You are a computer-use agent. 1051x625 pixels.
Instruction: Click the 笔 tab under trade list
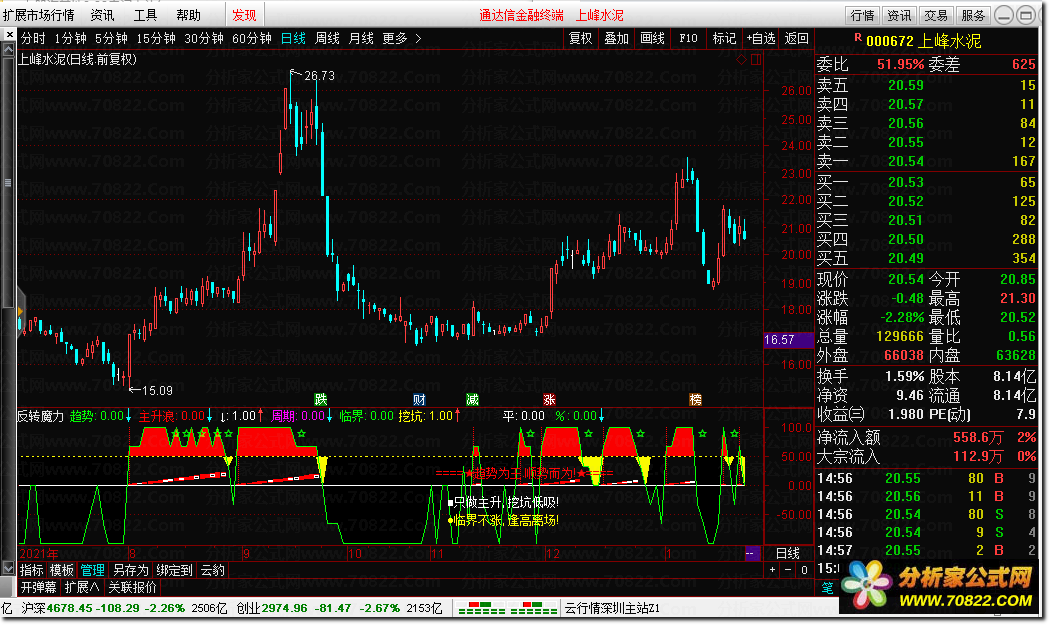[x=827, y=588]
